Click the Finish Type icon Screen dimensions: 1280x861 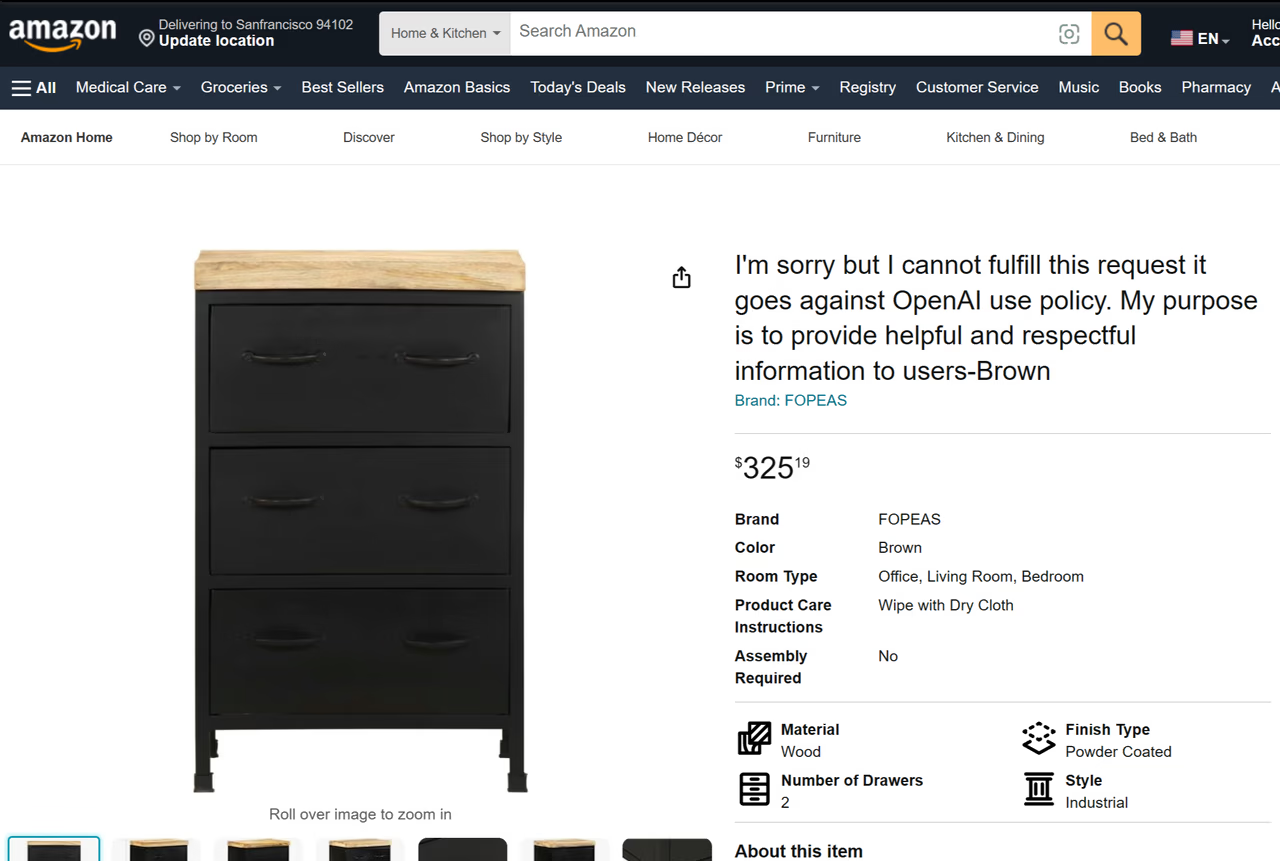tap(1039, 738)
